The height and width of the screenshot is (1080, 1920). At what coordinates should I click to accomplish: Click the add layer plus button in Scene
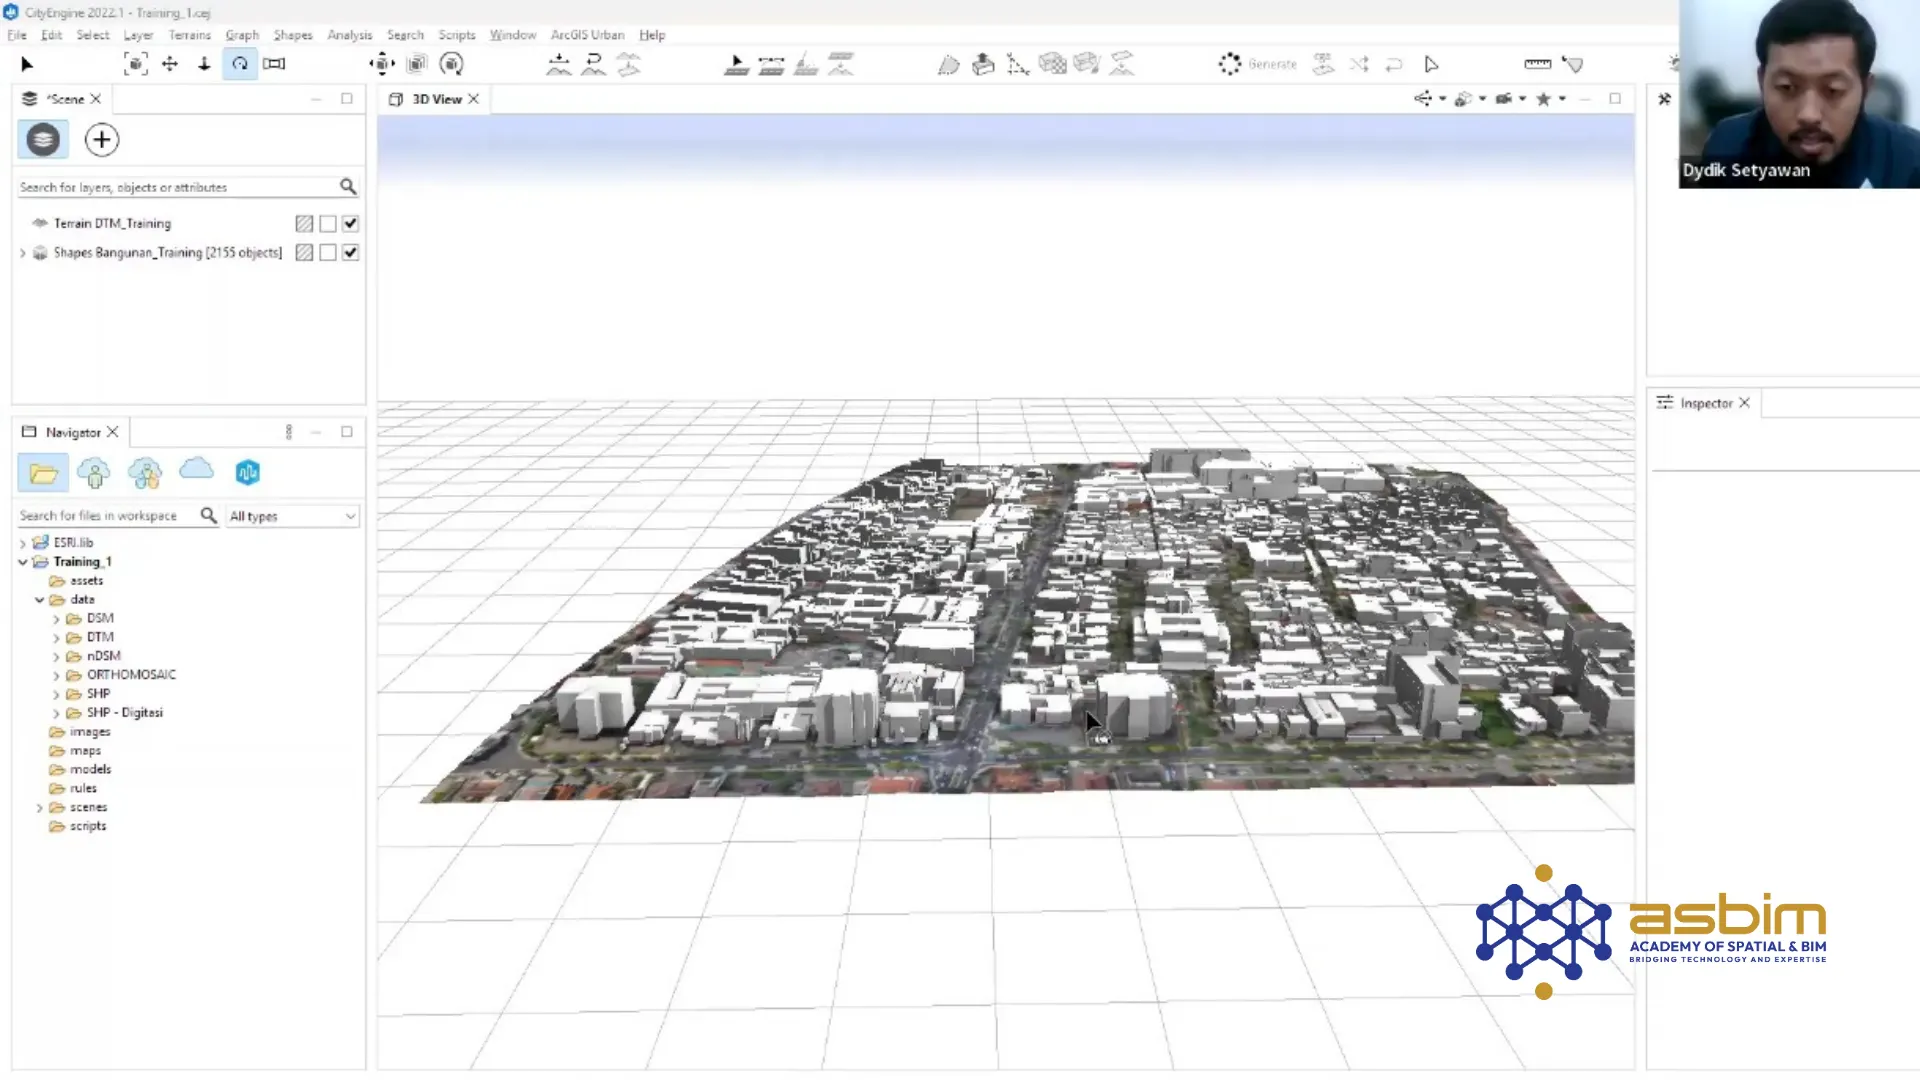pos(101,140)
